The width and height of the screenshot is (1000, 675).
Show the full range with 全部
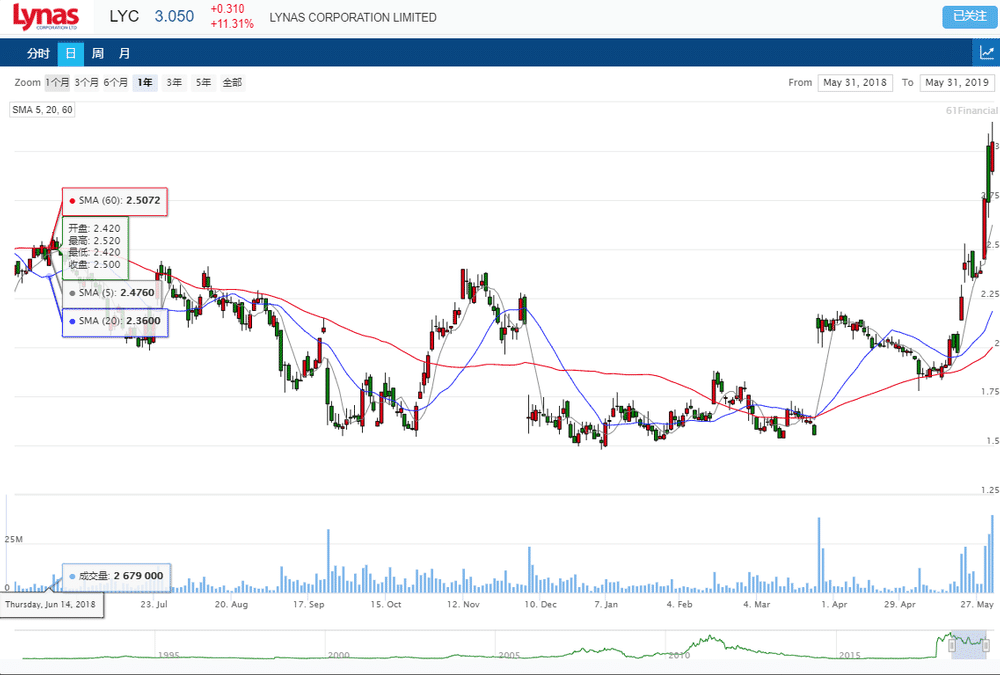(232, 82)
